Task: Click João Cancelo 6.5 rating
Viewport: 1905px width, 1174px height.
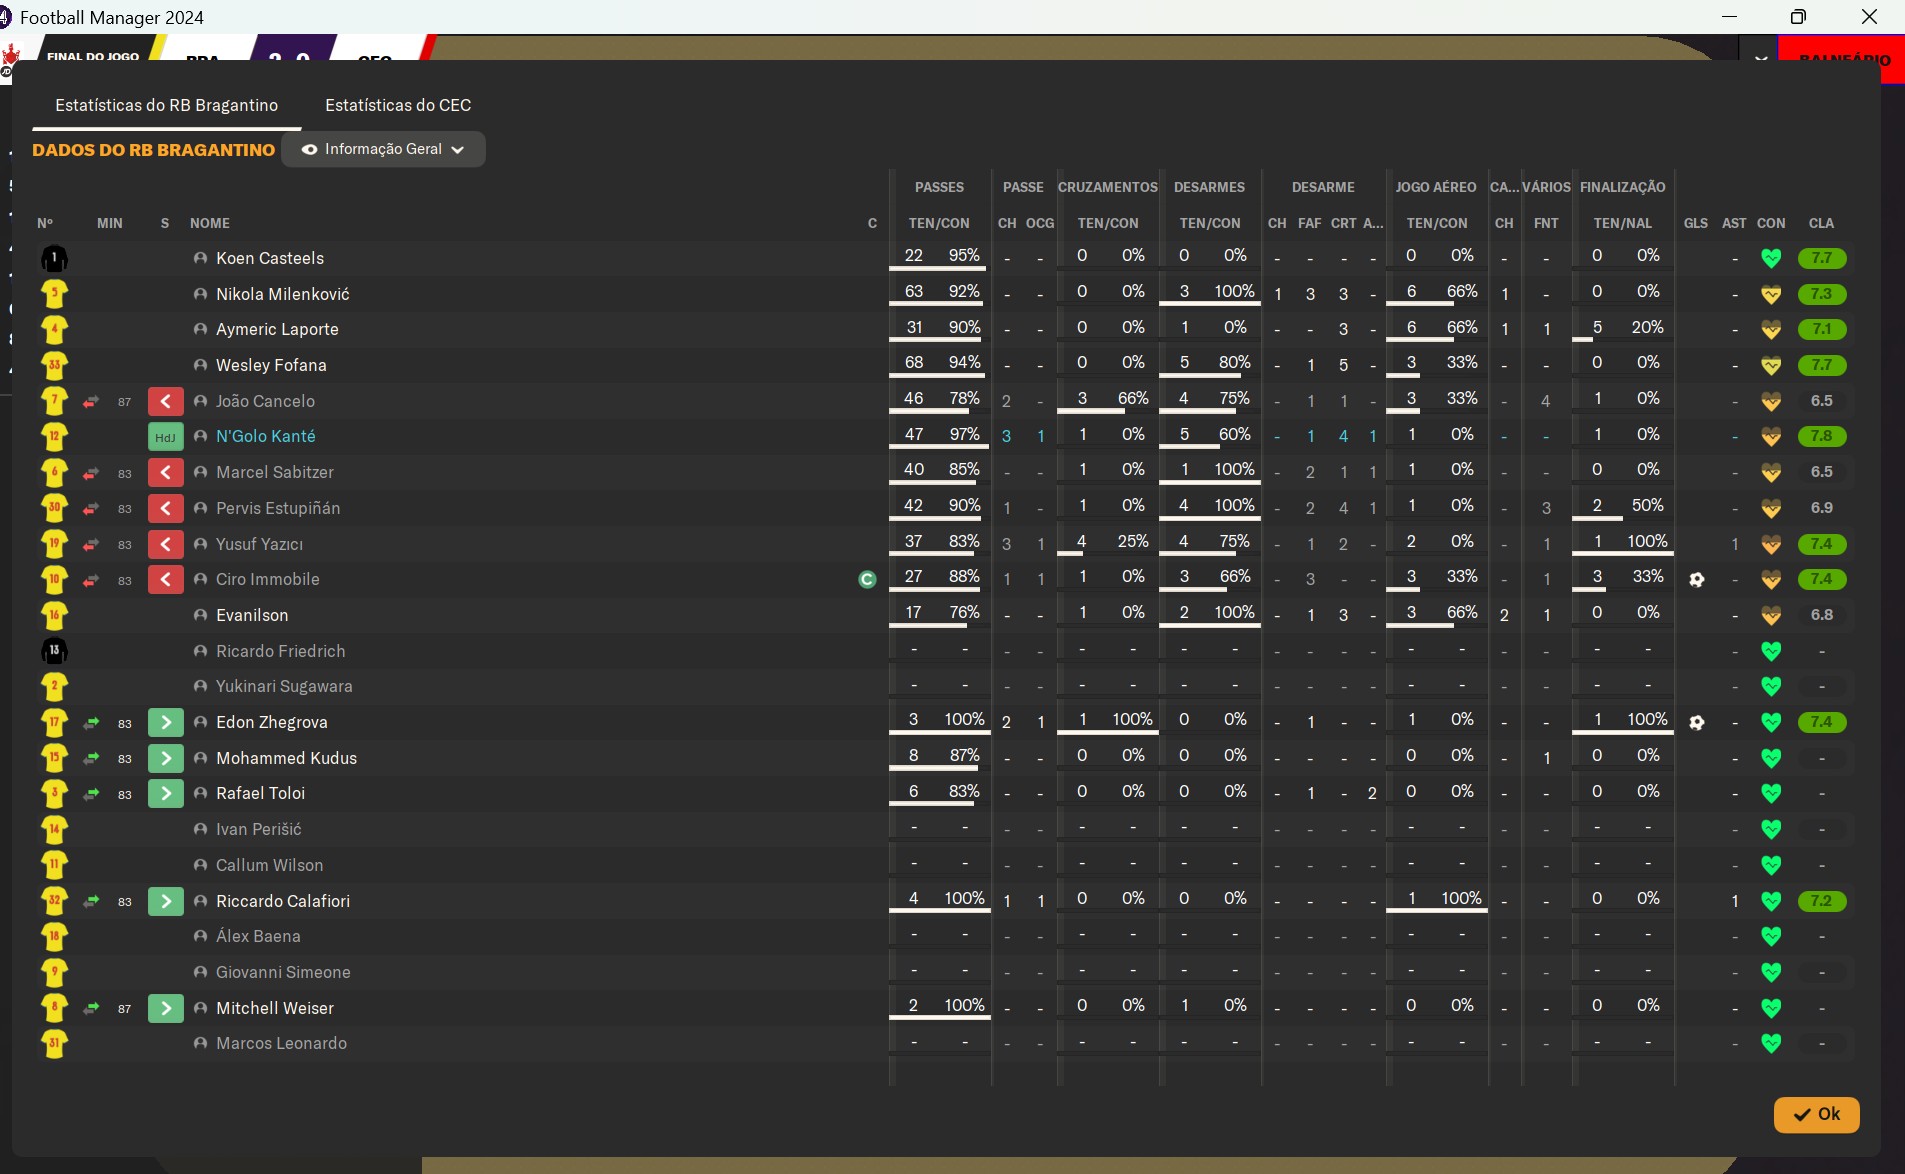Action: (x=1821, y=401)
